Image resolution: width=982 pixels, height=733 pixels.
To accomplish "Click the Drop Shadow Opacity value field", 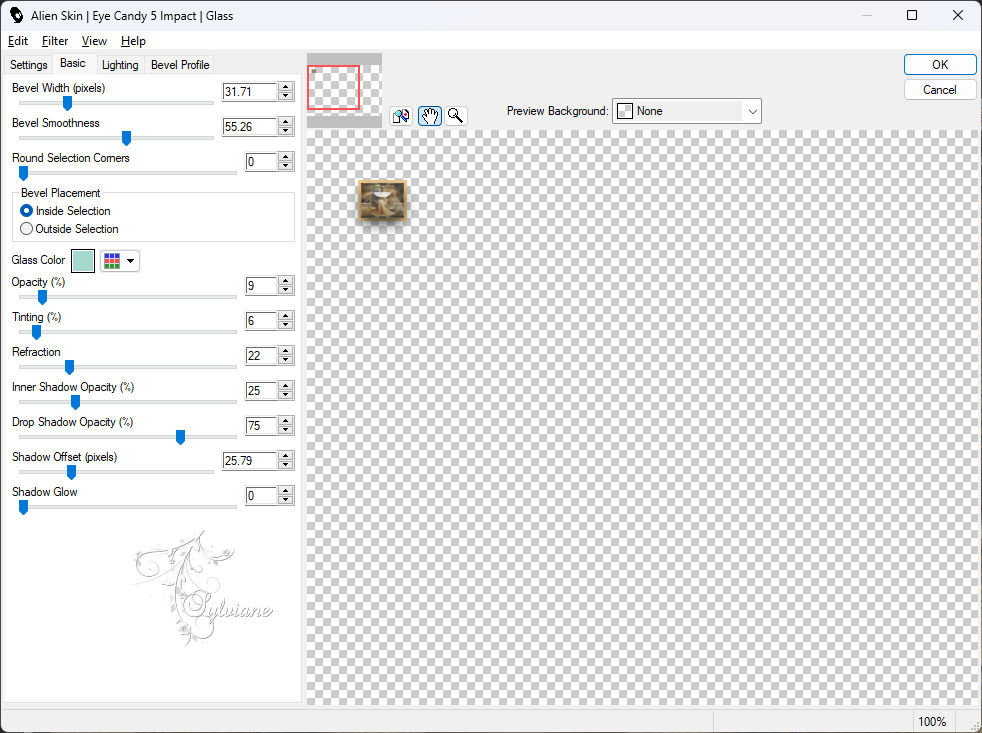I will 261,426.
